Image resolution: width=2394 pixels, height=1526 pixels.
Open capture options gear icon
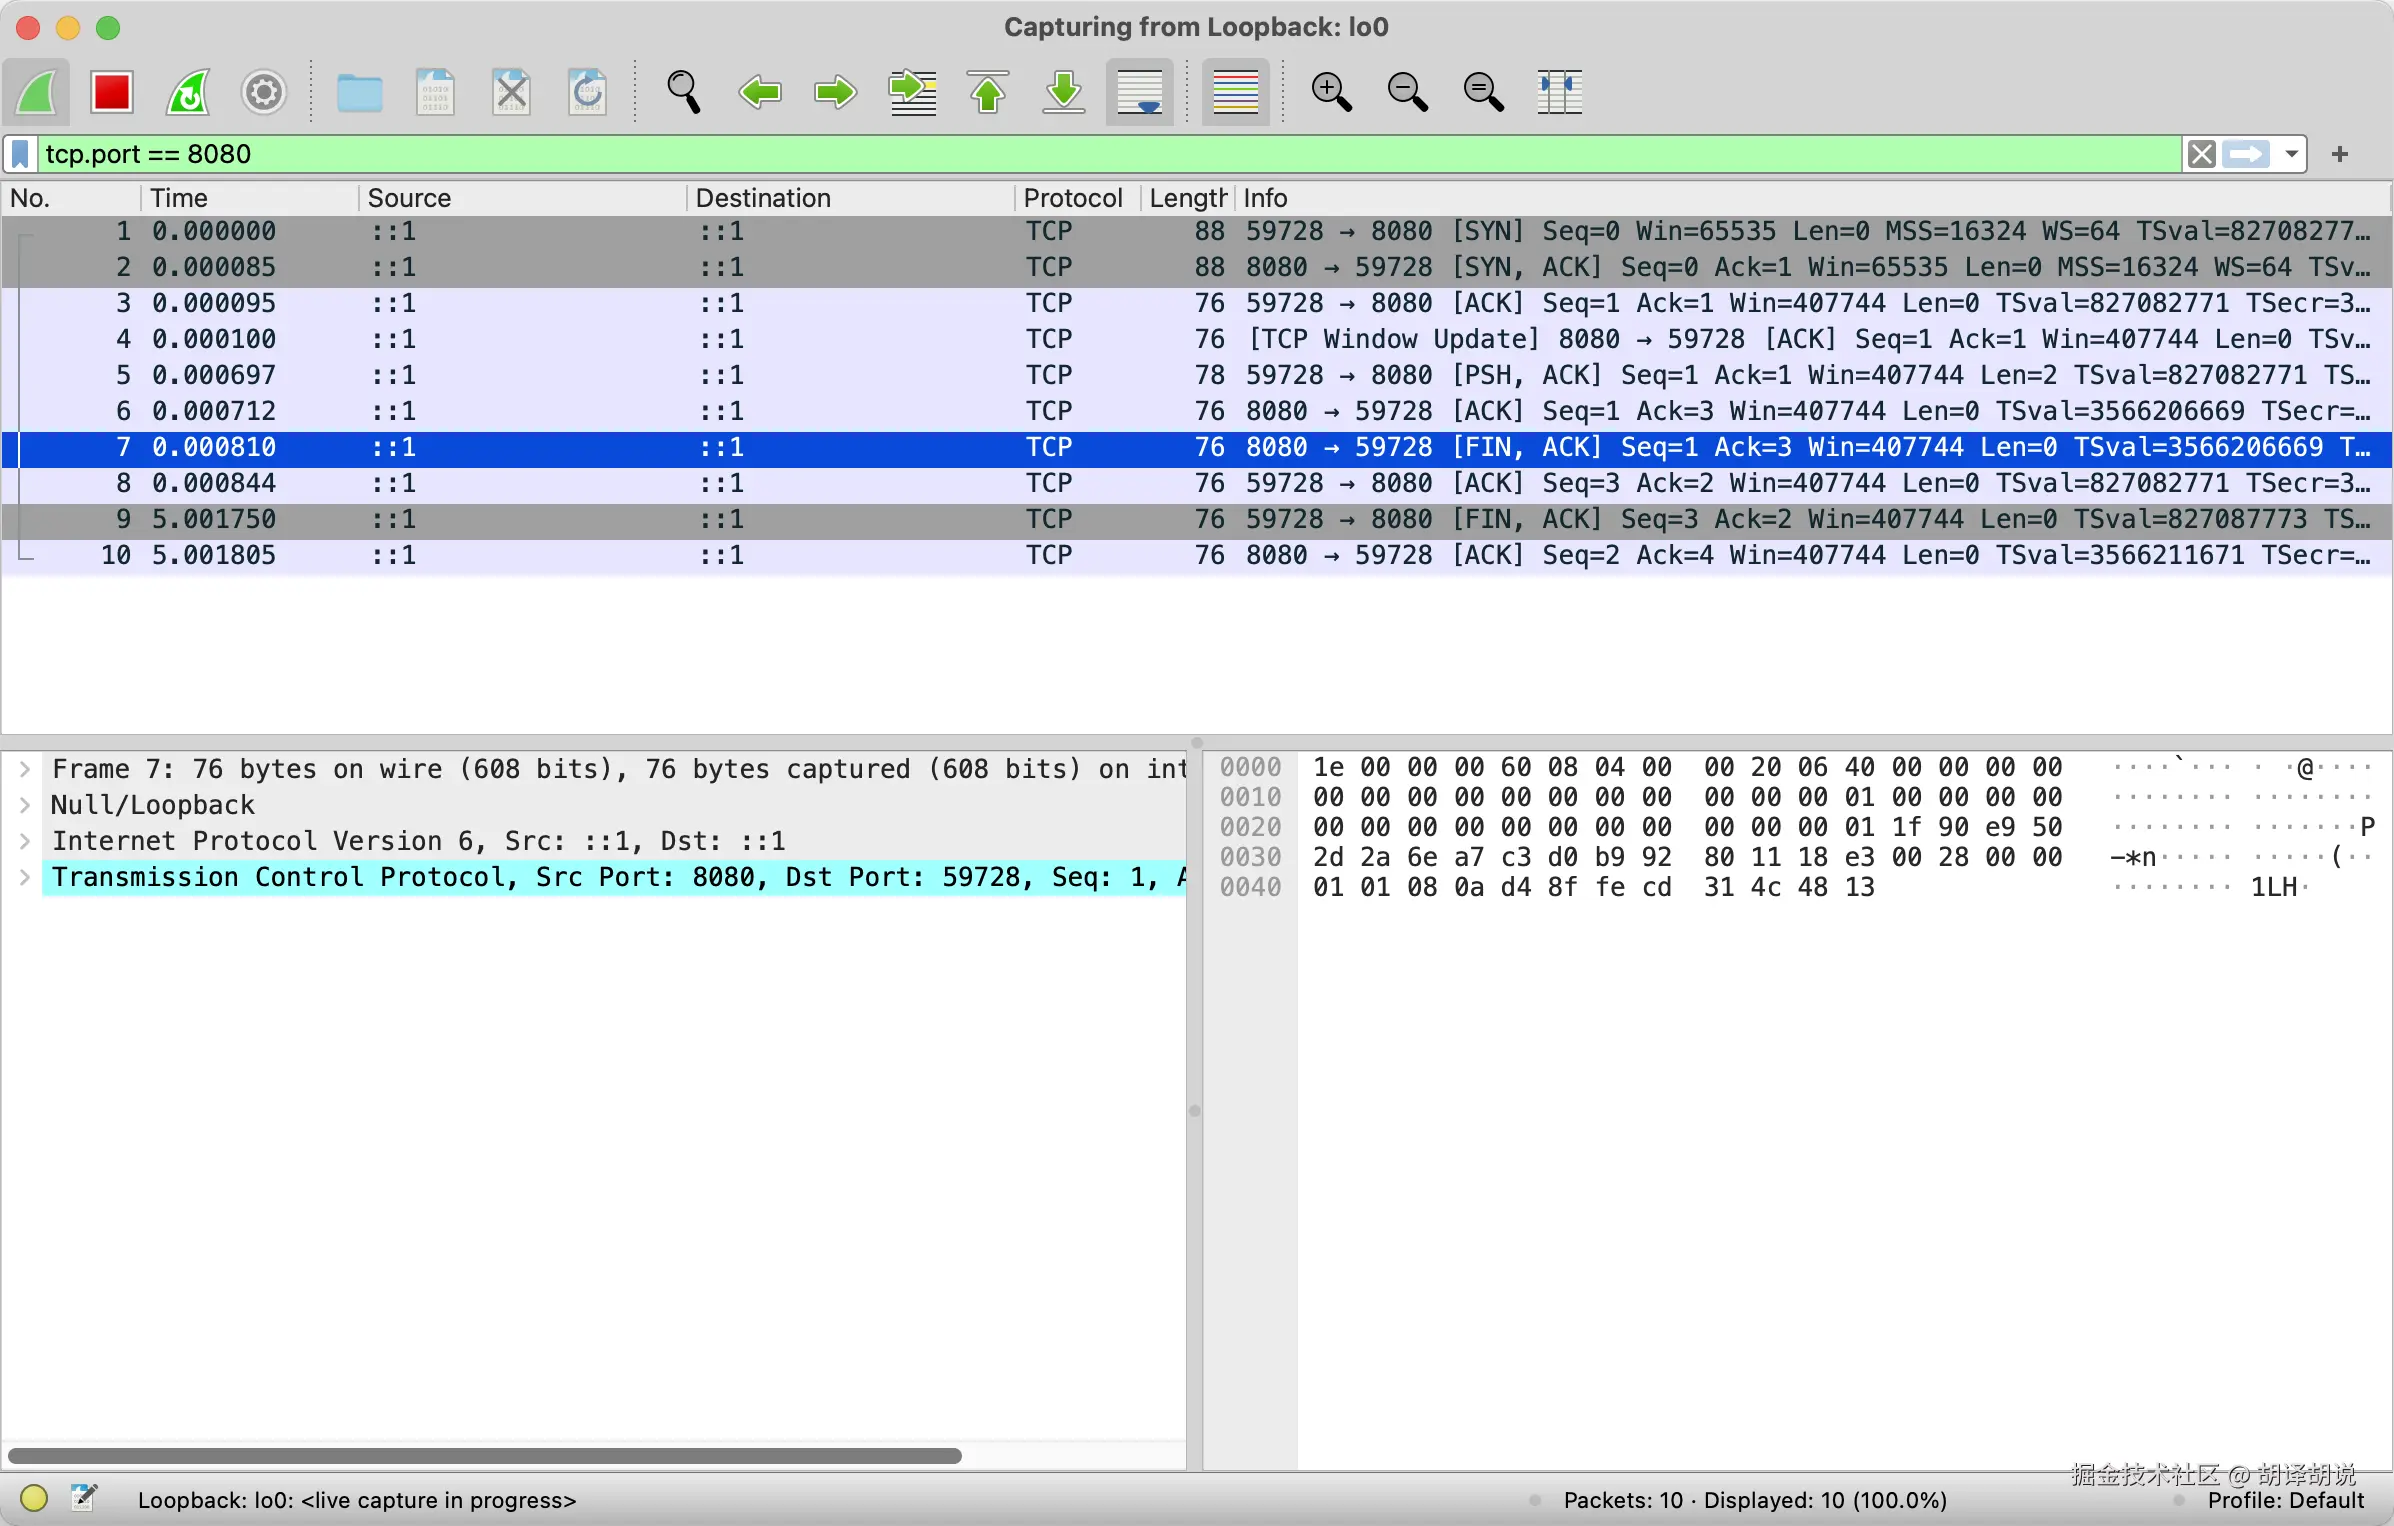[264, 93]
